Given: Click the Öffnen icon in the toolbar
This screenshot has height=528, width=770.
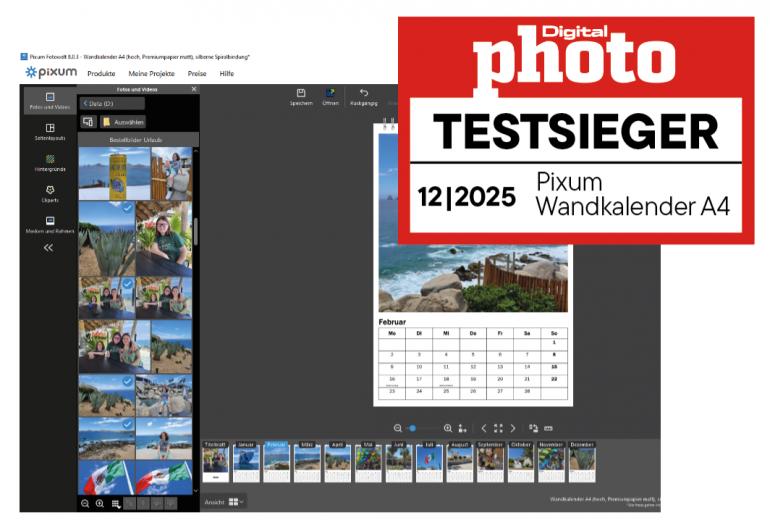Looking at the screenshot, I should point(330,96).
